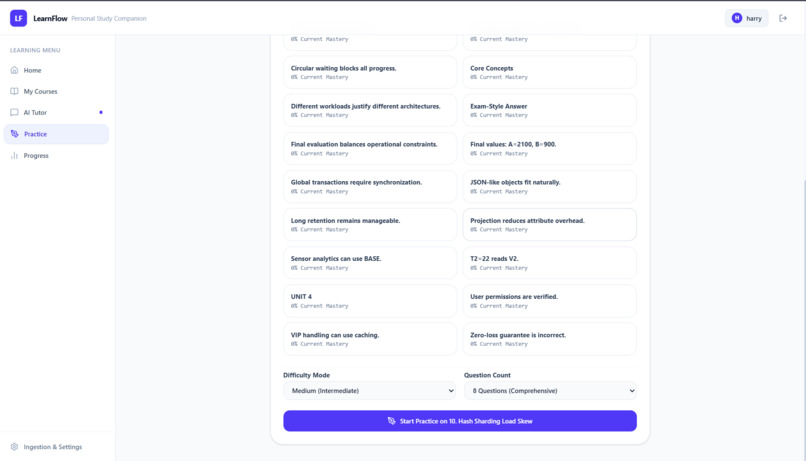Select 'Projection reduces attribute overhead.' card
The image size is (806, 461).
click(x=549, y=225)
